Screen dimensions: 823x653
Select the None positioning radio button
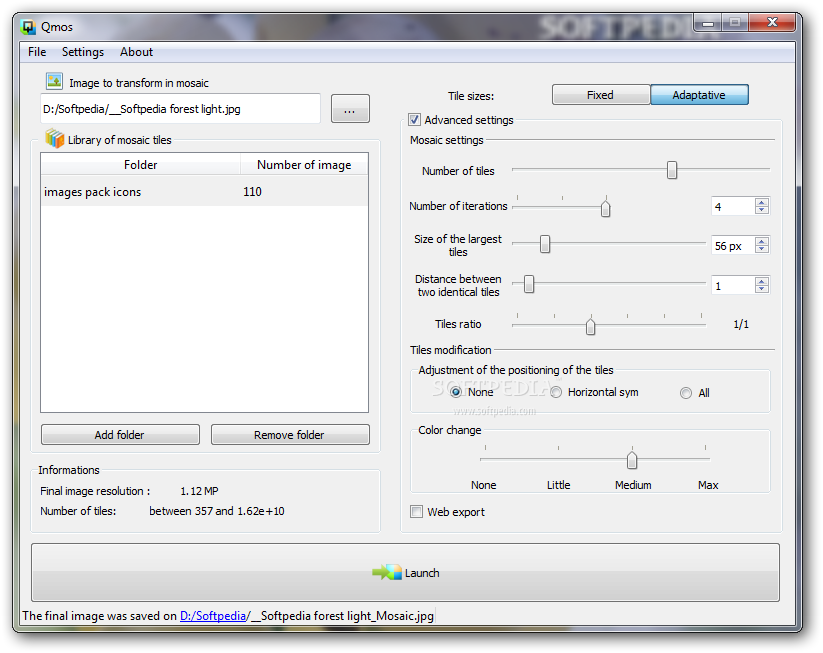pyautogui.click(x=456, y=392)
